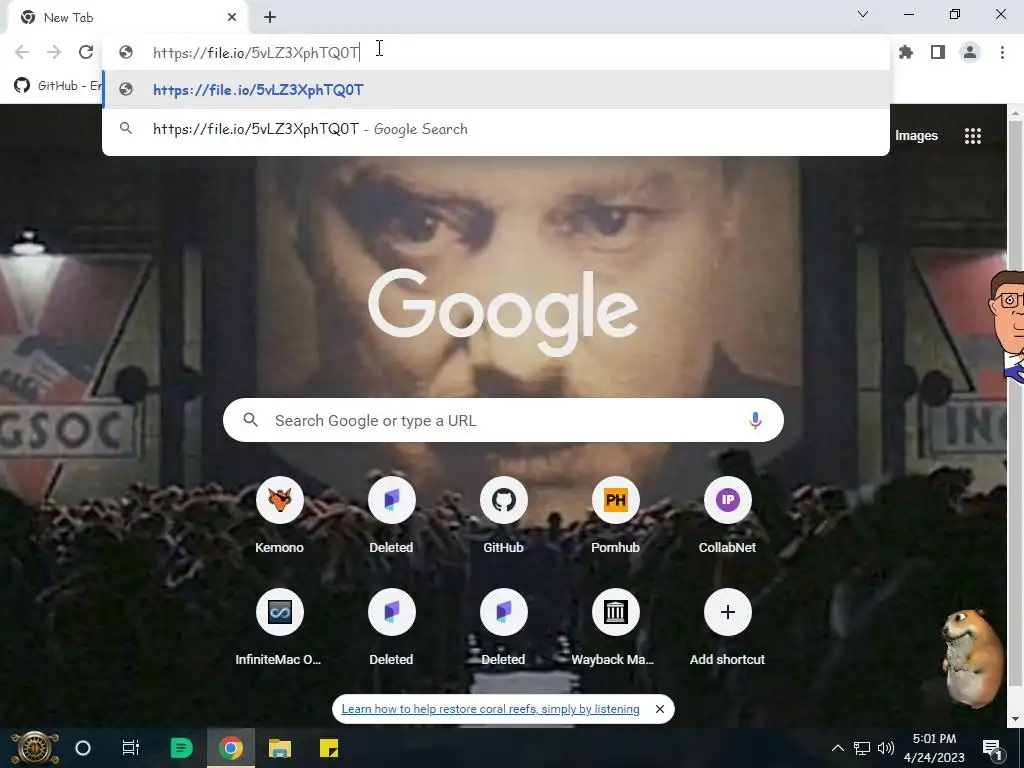Click the Google search box
Screen dimensions: 1024x768
pyautogui.click(x=504, y=421)
